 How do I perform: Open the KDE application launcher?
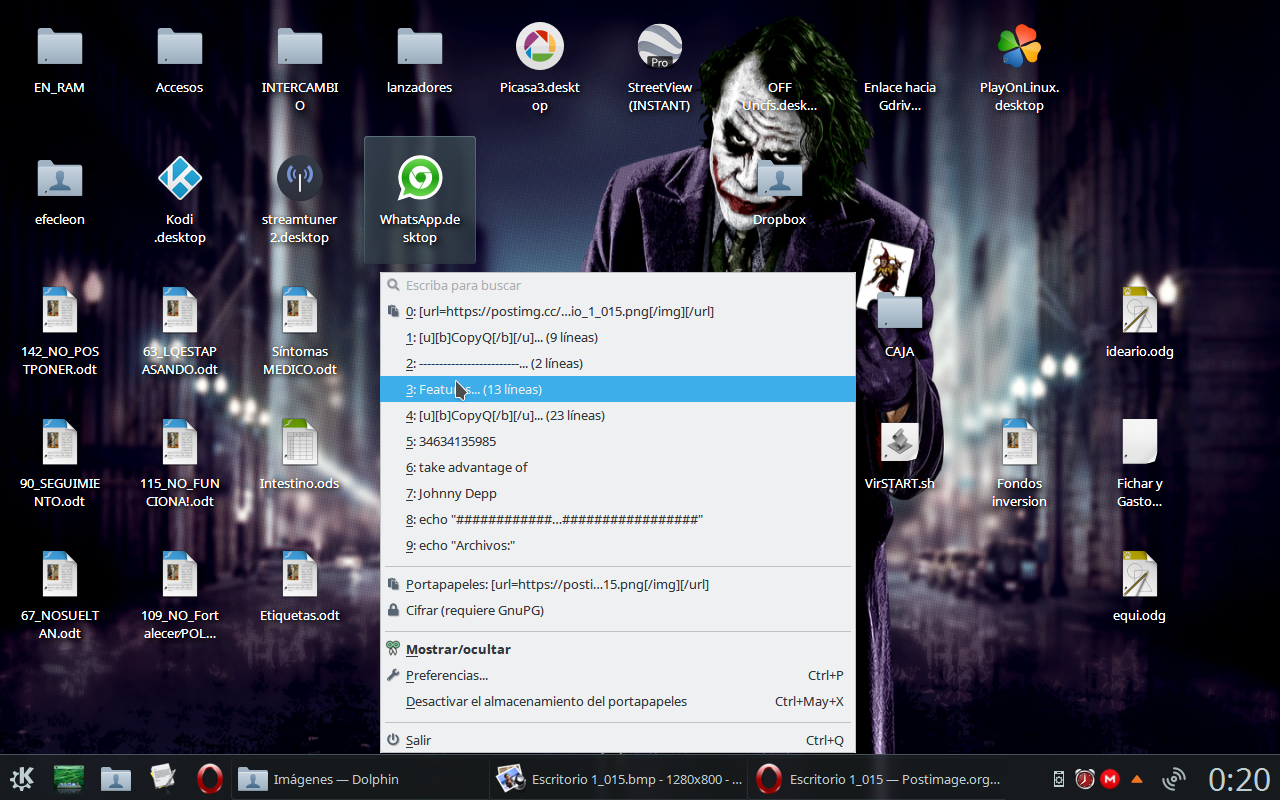click(22, 778)
